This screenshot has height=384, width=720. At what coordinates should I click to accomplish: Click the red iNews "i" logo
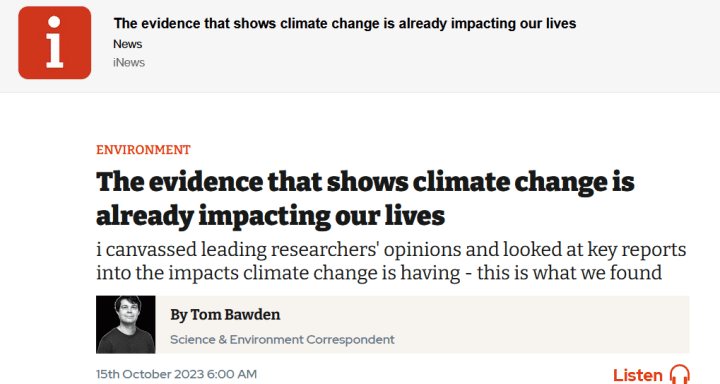(x=55, y=43)
